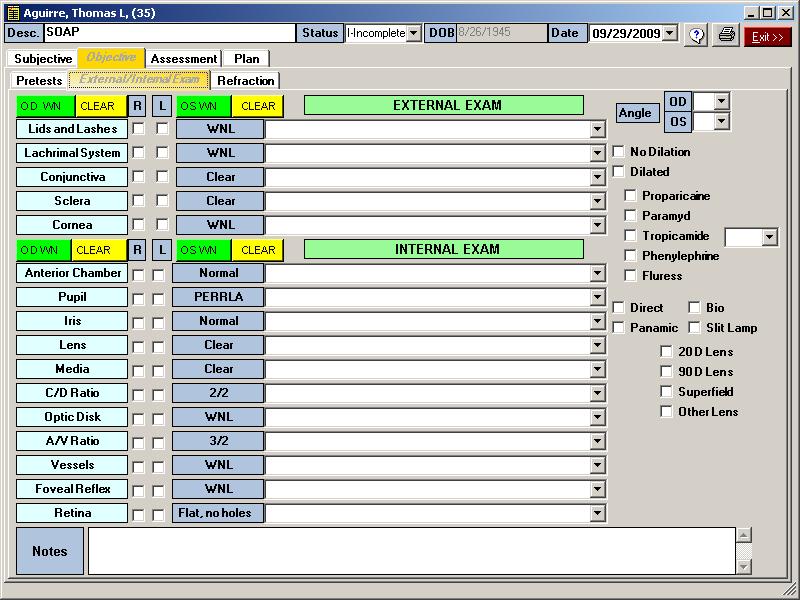Click the internal exam L column button
This screenshot has height=600, width=800.
click(161, 250)
